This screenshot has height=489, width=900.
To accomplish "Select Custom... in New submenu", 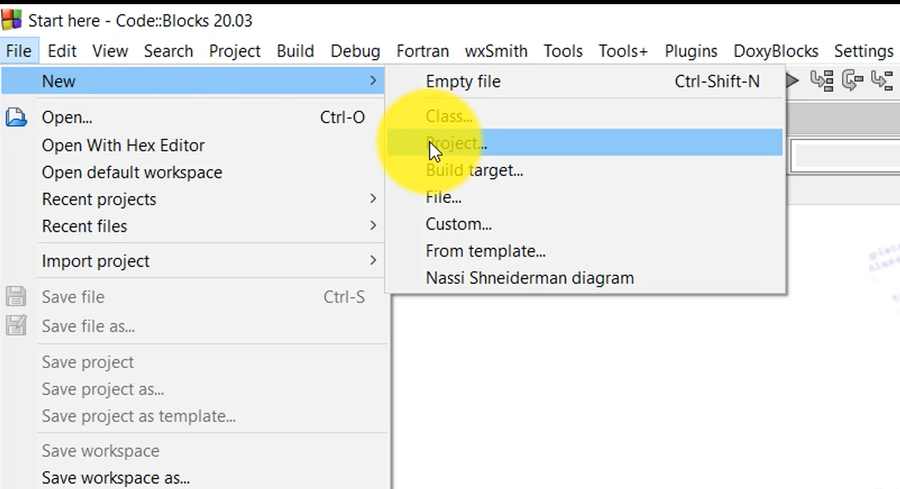I will click(585, 224).
